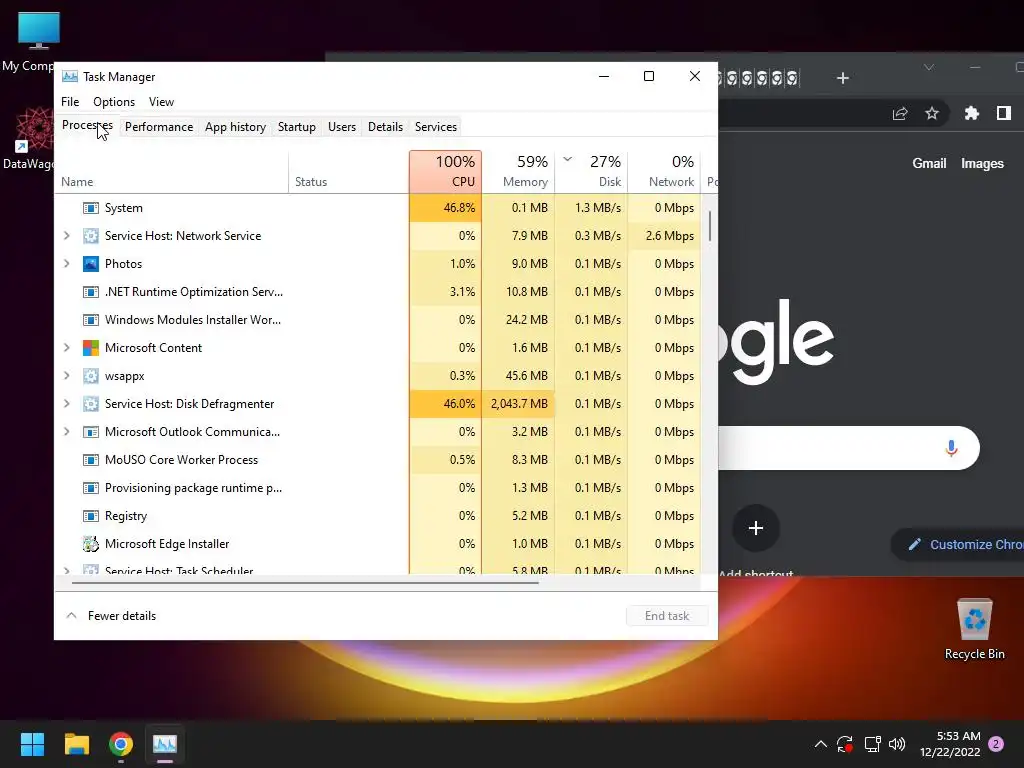Click the MoUSO Core Worker Process icon
Viewport: 1024px width, 768px height.
coord(91,460)
